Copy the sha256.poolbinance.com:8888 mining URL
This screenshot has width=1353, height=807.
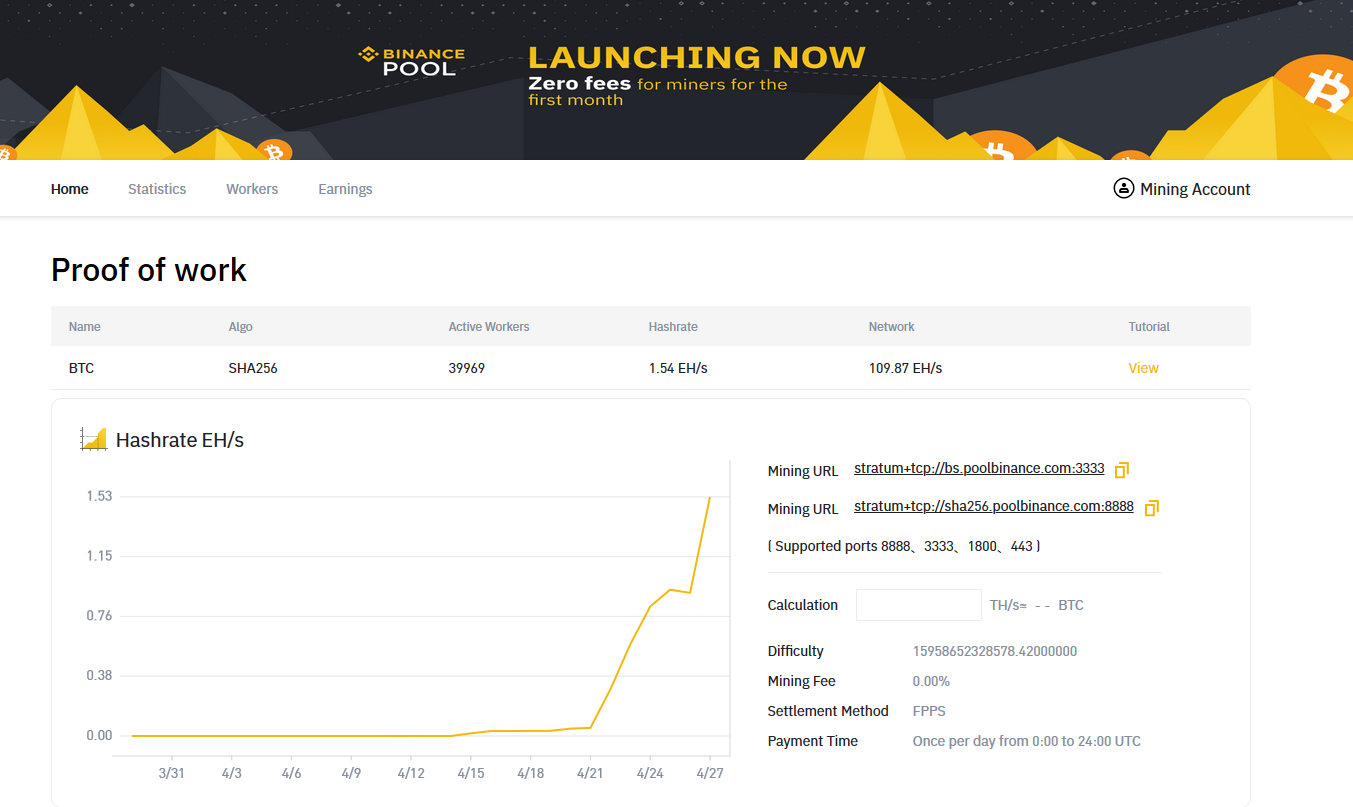(x=1151, y=508)
